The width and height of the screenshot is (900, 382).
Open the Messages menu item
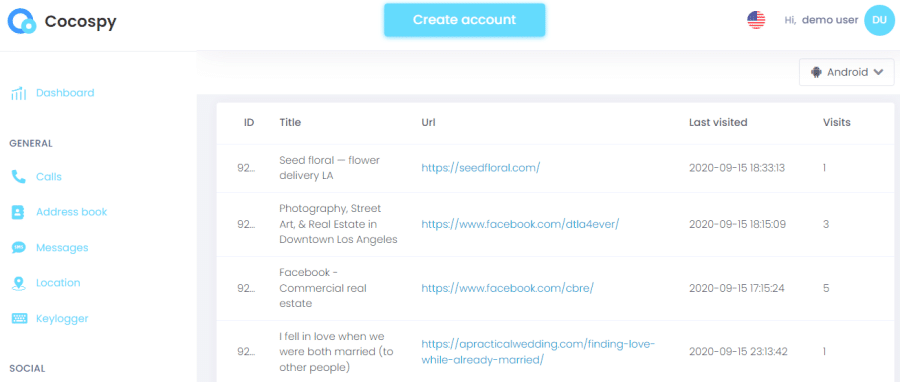[62, 248]
